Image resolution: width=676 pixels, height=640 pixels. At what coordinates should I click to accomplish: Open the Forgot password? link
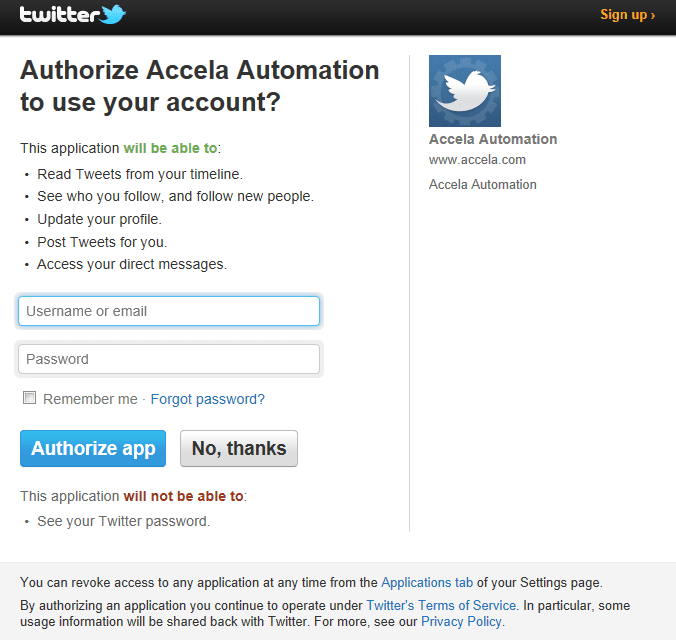[207, 399]
